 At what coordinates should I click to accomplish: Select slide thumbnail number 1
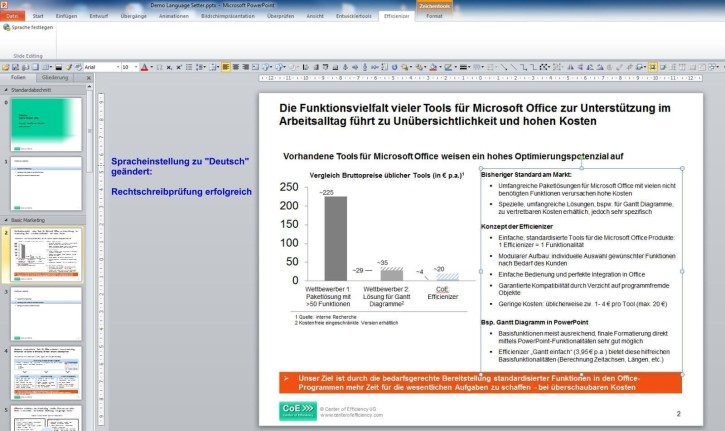(46, 184)
